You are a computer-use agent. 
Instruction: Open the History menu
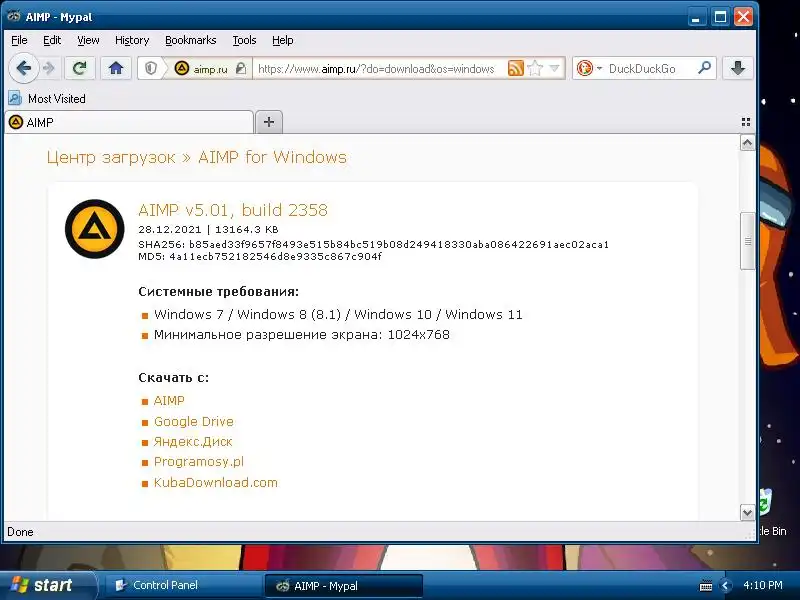click(x=132, y=40)
